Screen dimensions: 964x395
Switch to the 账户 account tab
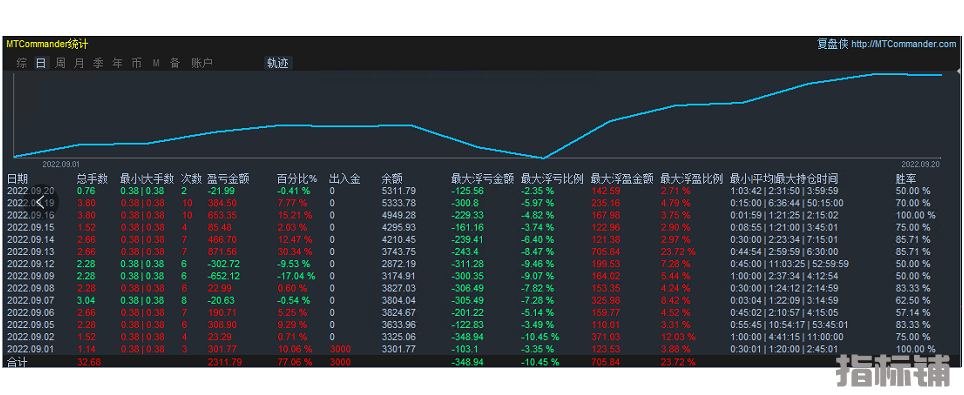click(x=202, y=63)
